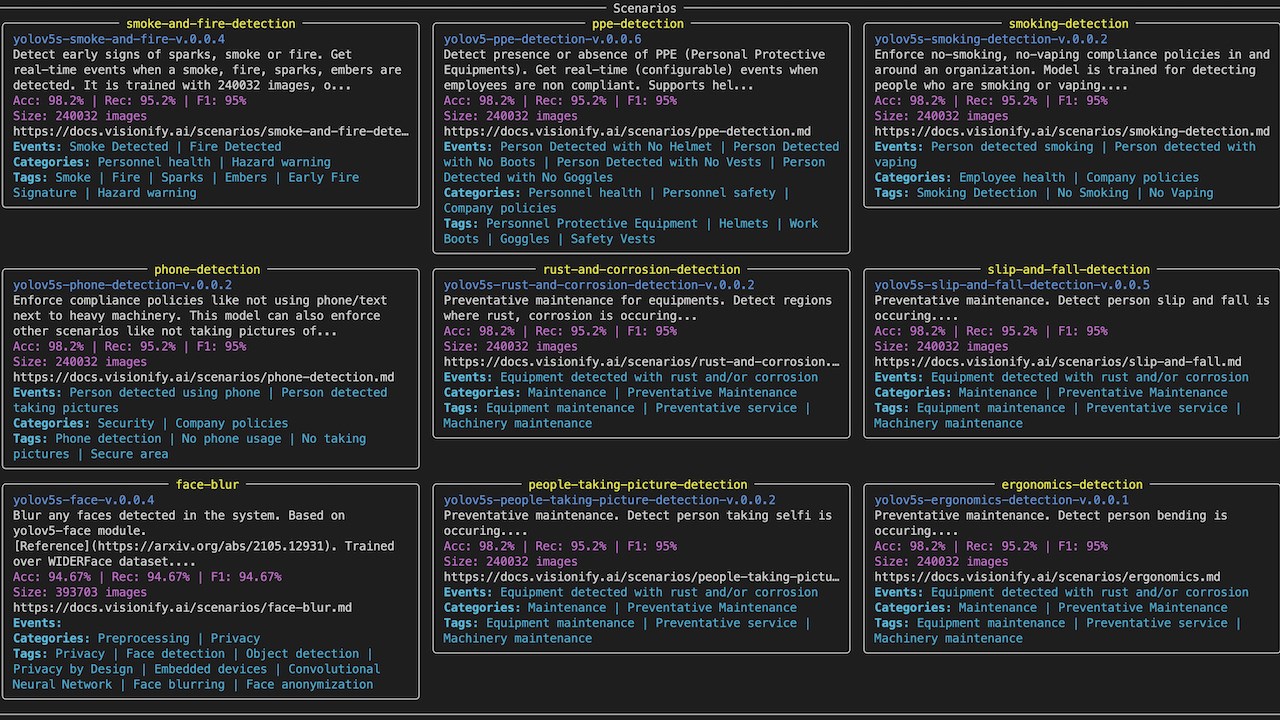1280x720 pixels.
Task: Open the ppe-detection.md docs URL
Action: pyautogui.click(x=627, y=131)
